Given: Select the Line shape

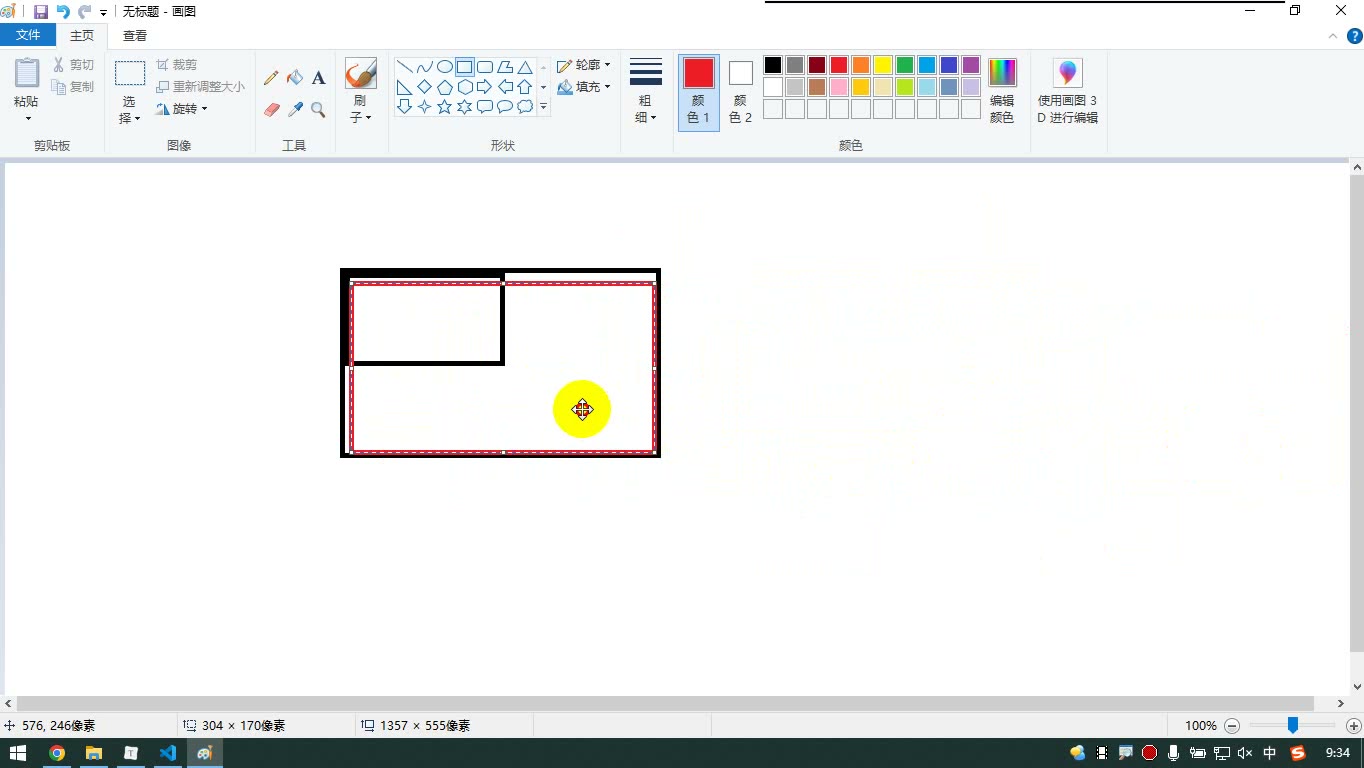Looking at the screenshot, I should 405,67.
